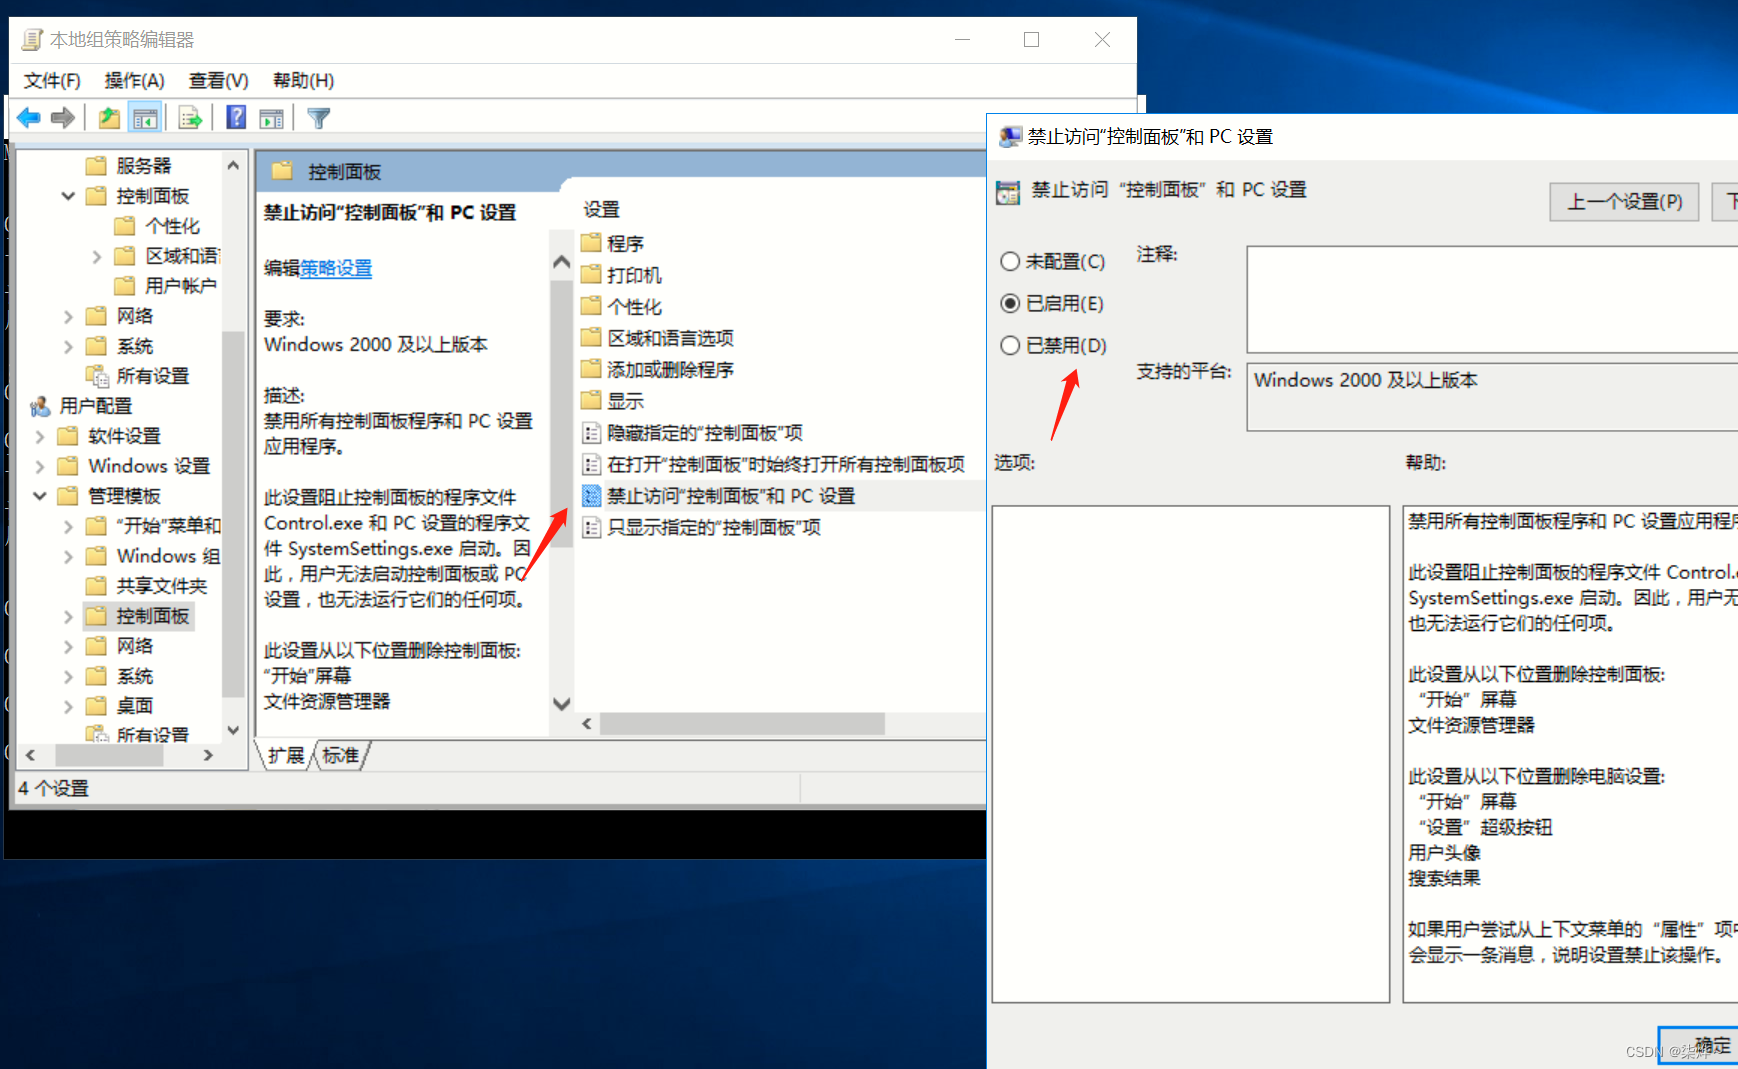The width and height of the screenshot is (1738, 1069).
Task: Select the 未配置(C) radio button
Action: click(x=1010, y=261)
